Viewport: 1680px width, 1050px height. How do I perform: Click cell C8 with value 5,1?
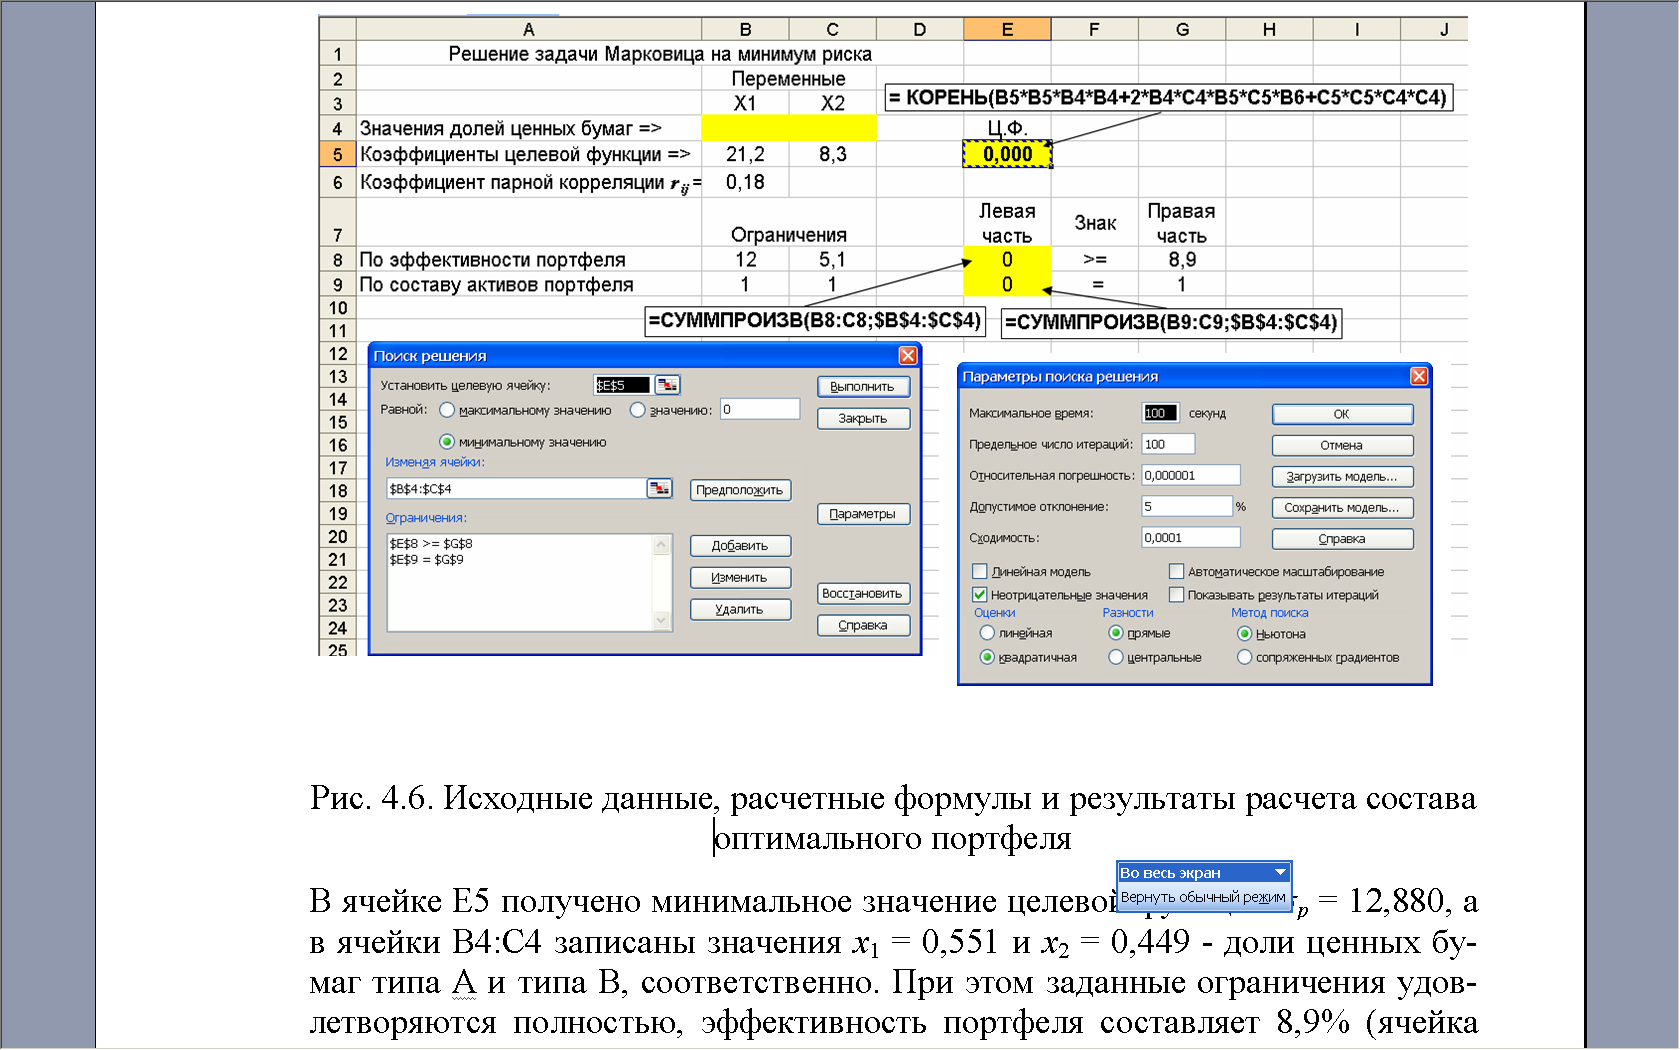(x=833, y=259)
